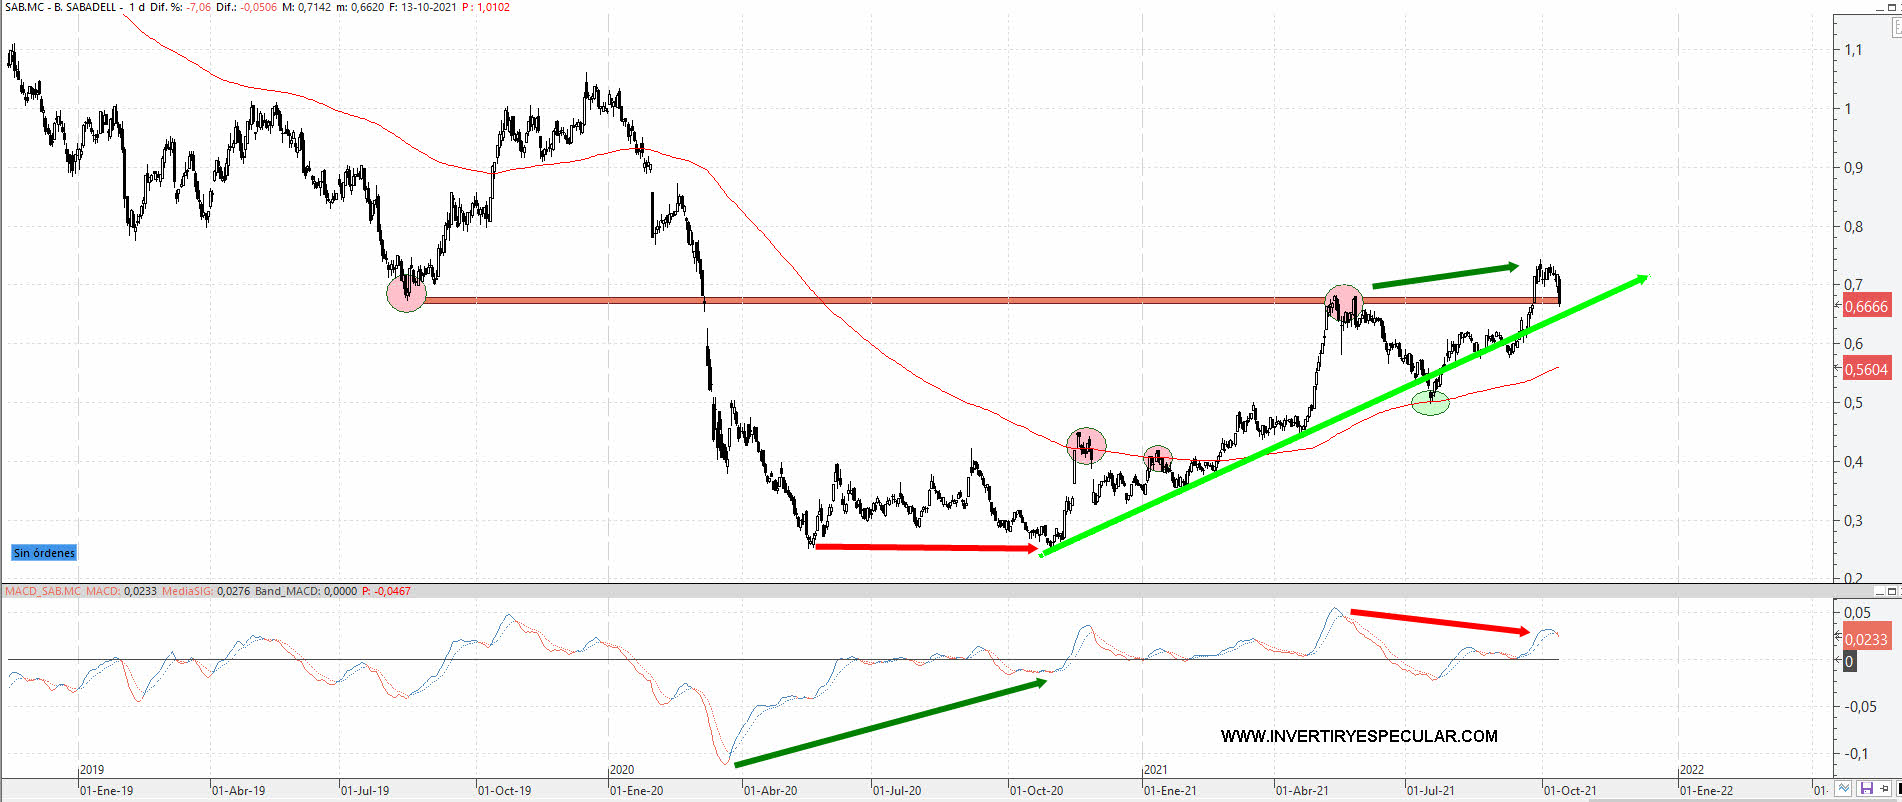
Task: Select the 01-Oct-21 date on time axis
Action: pos(1570,790)
